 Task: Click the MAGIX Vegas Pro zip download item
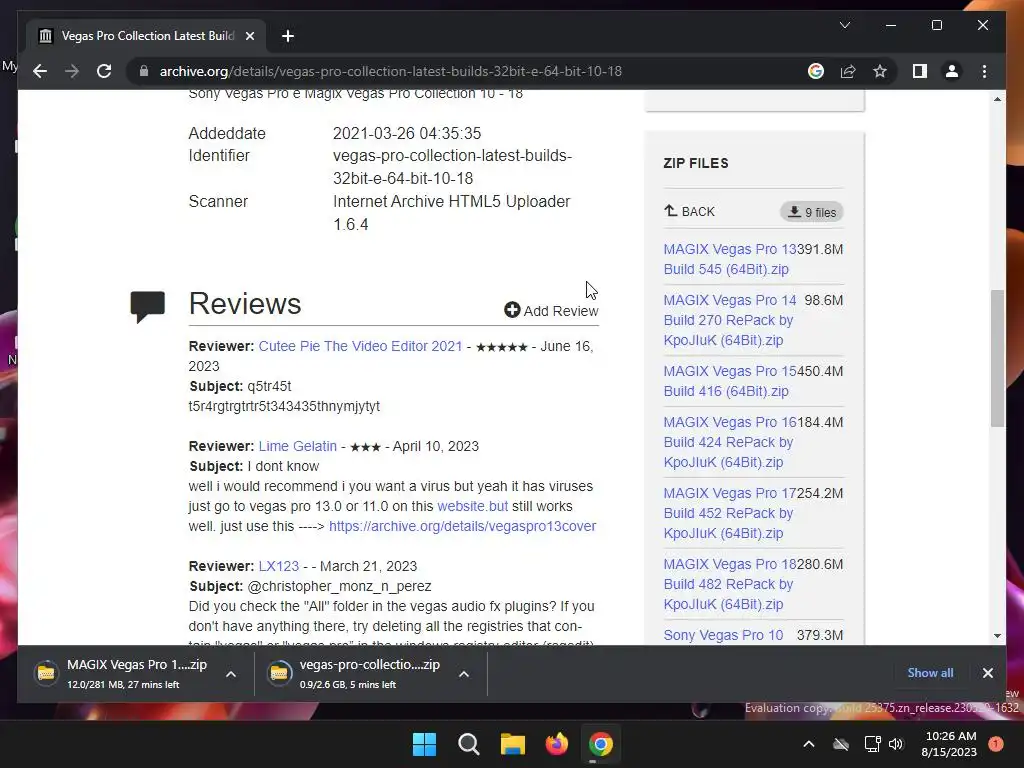click(123, 674)
